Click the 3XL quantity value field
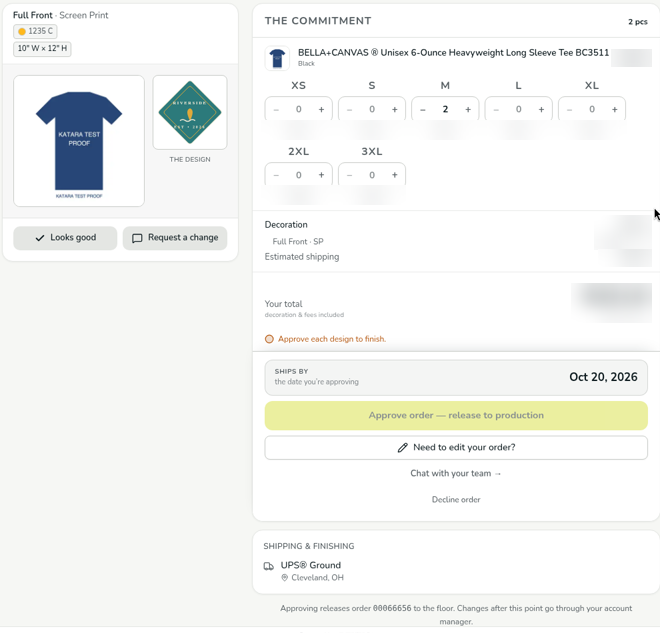This screenshot has width=660, height=633. pyautogui.click(x=372, y=175)
